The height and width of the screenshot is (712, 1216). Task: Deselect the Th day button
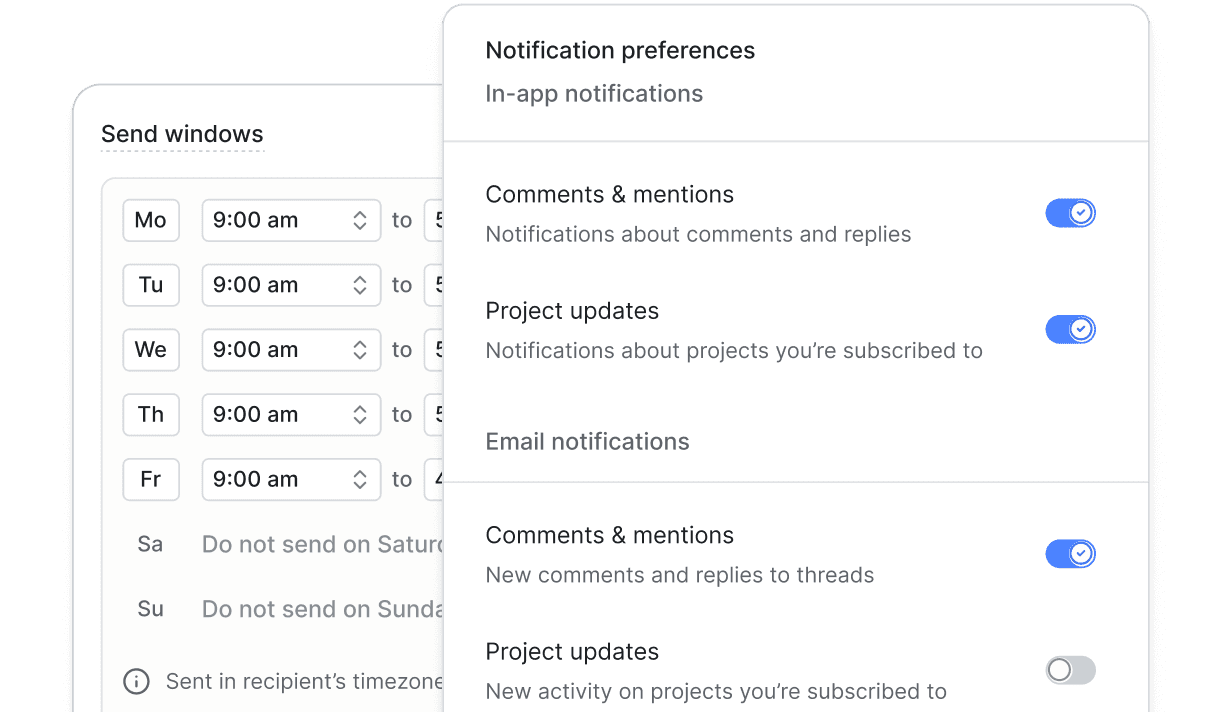pyautogui.click(x=151, y=415)
